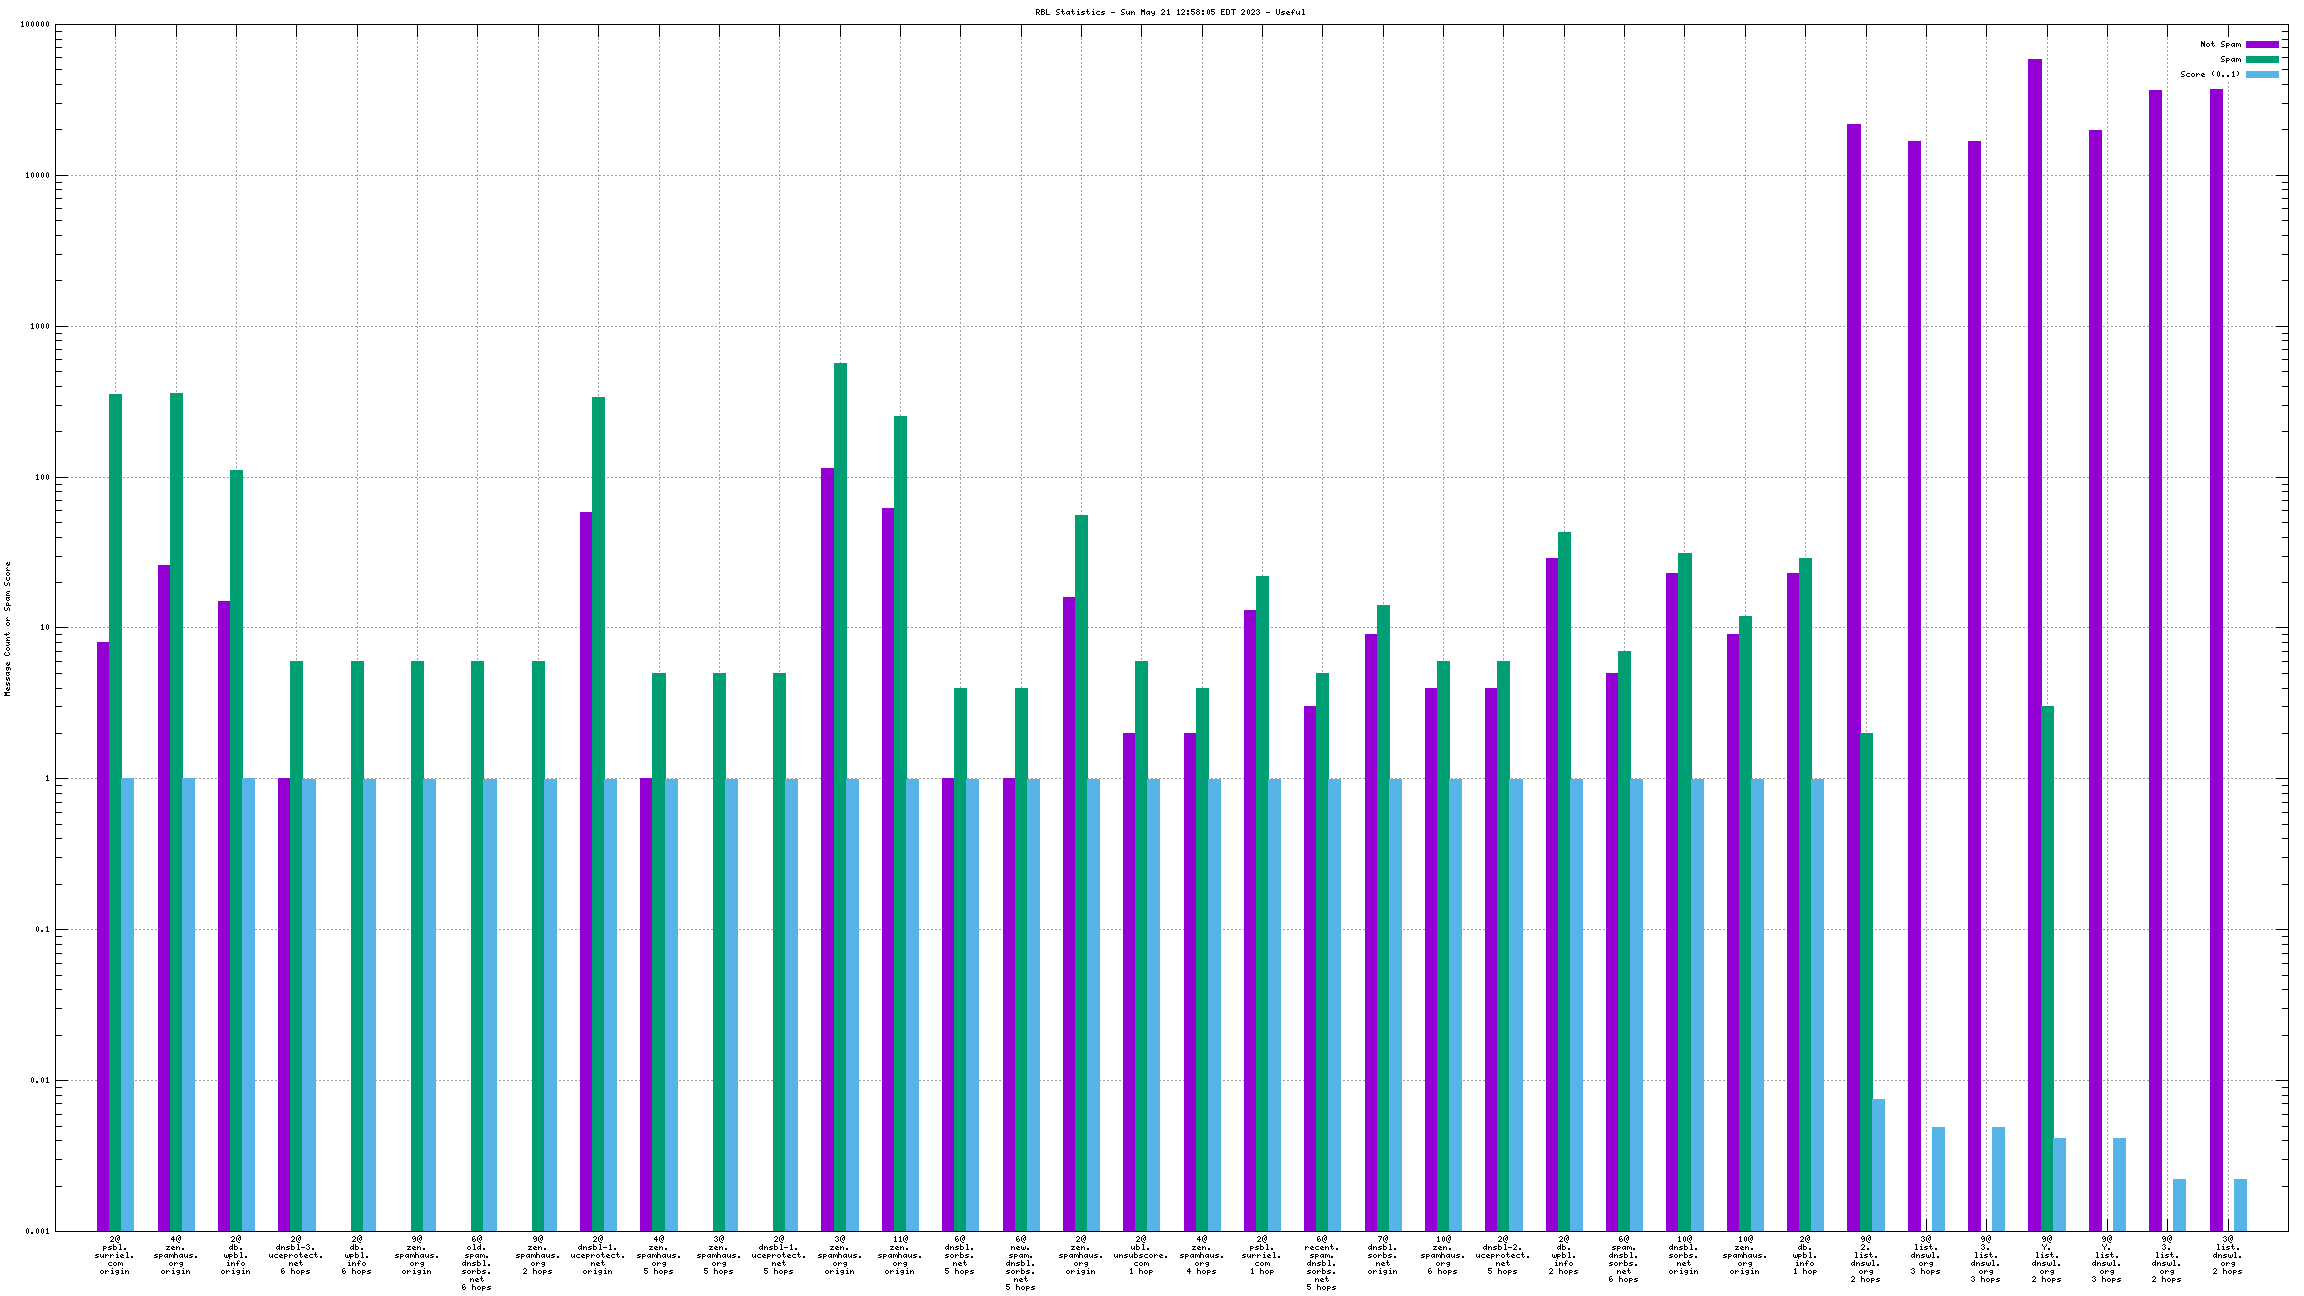Click the dnsbl-2.uceprotect.net 5 hops label
Viewport: 2304px width, 1296px height.
[x=1503, y=1255]
